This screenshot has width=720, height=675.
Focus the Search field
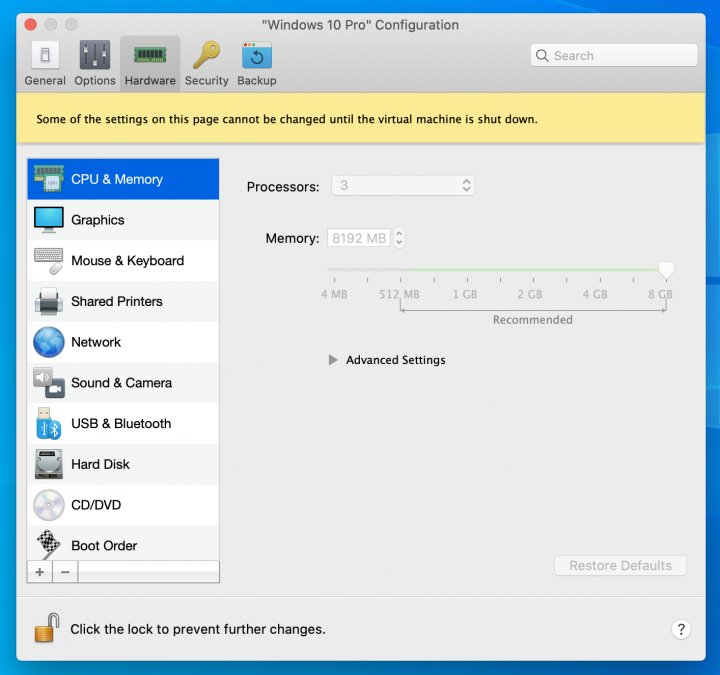614,56
